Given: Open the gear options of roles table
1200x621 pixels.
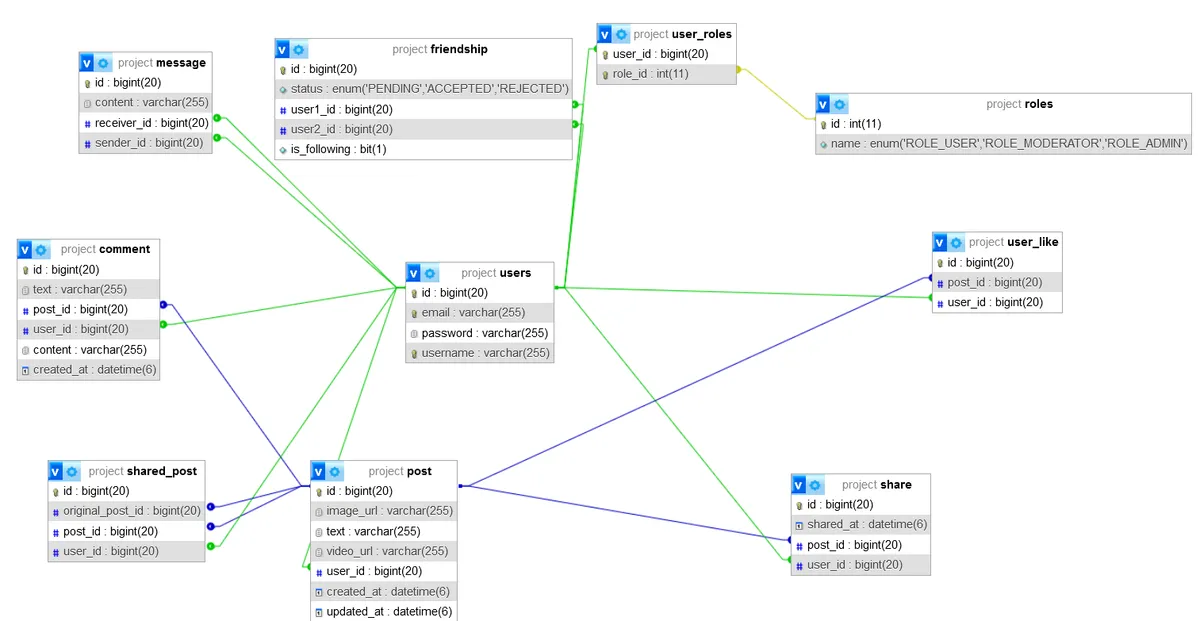Looking at the screenshot, I should pyautogui.click(x=840, y=104).
